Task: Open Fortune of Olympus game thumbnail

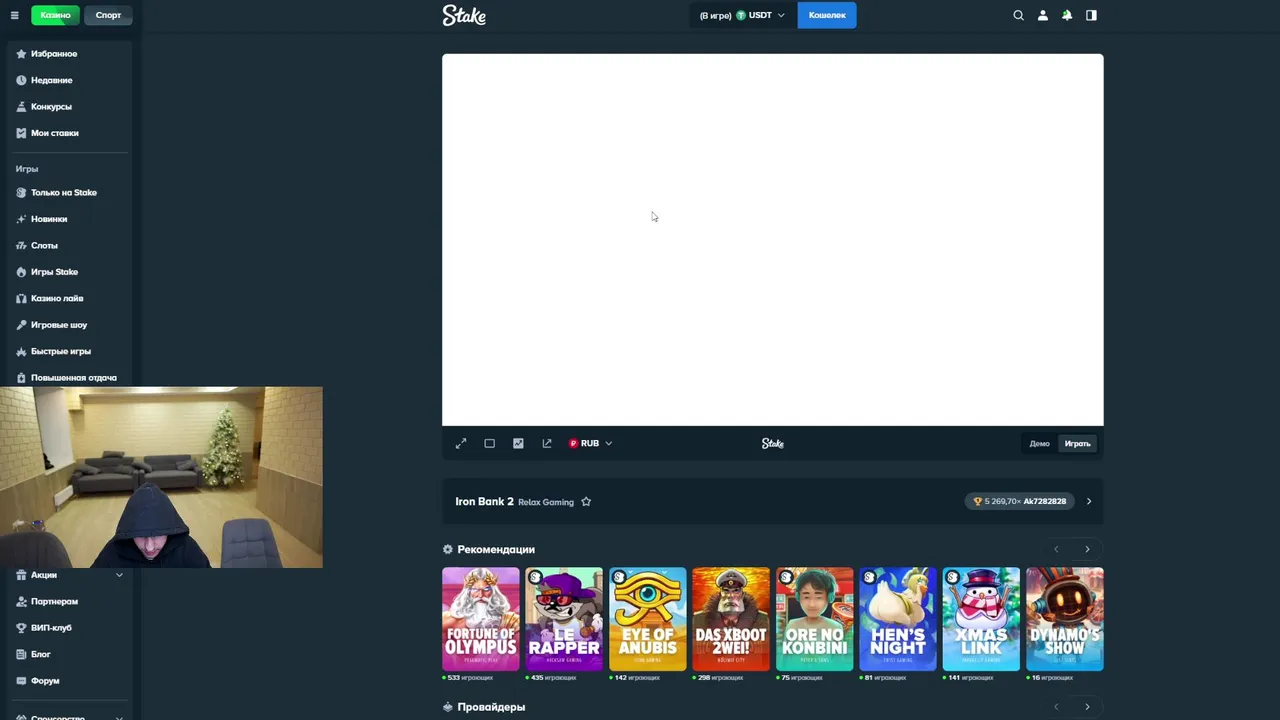Action: (481, 619)
